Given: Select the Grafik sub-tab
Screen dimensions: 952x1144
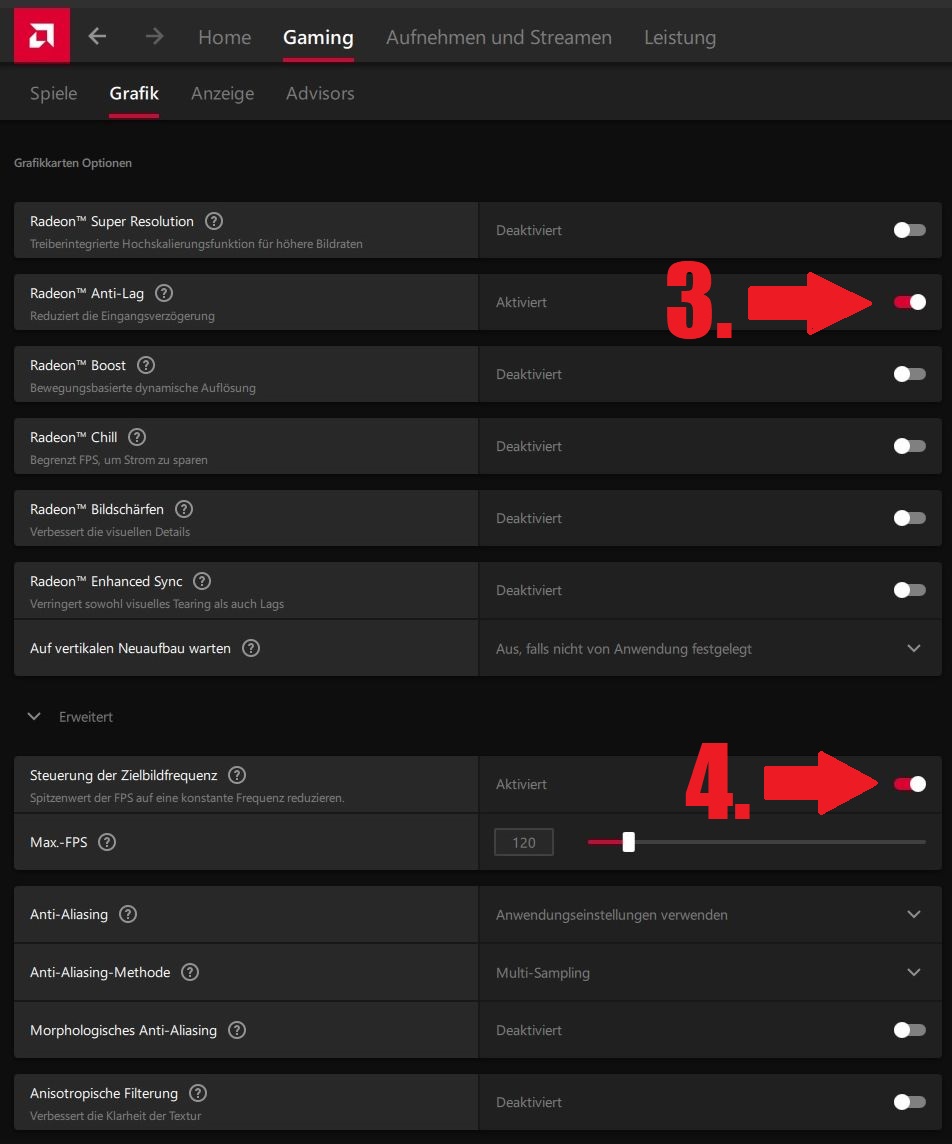Looking at the screenshot, I should [x=134, y=93].
